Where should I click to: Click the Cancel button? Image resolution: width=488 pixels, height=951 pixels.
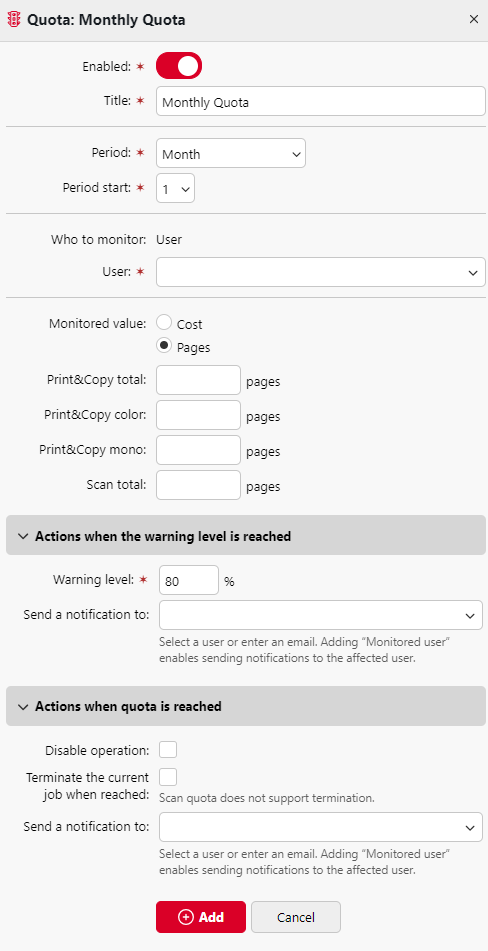click(296, 917)
